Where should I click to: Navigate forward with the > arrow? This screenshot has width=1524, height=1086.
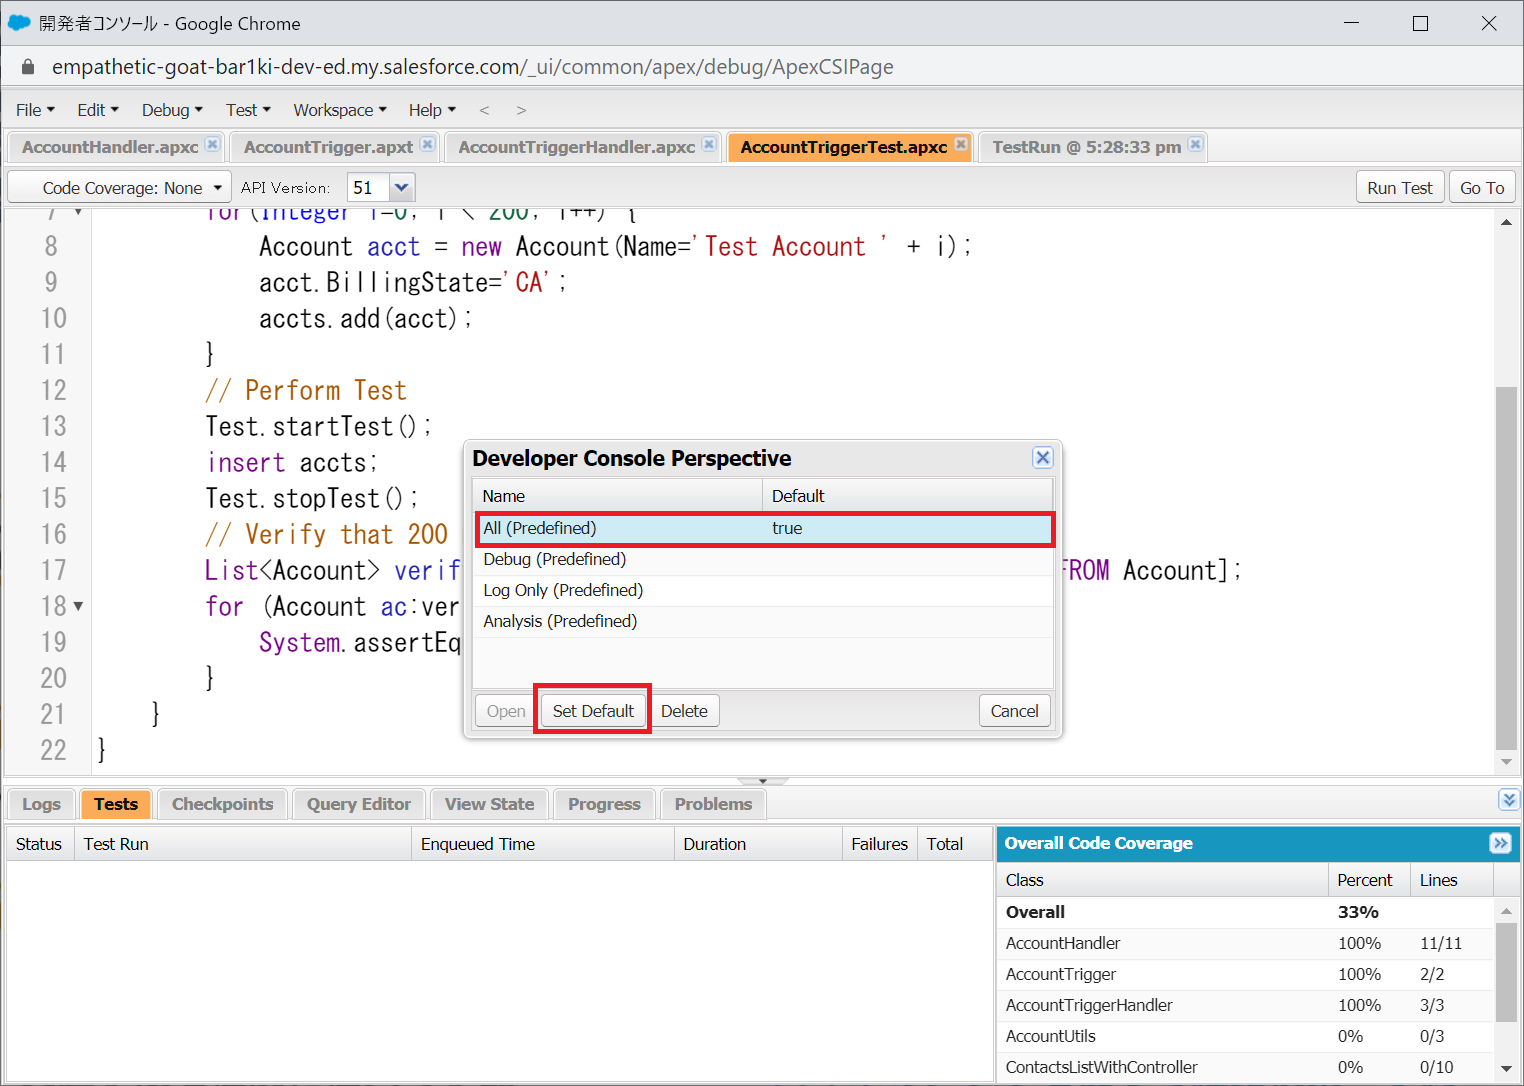point(521,110)
